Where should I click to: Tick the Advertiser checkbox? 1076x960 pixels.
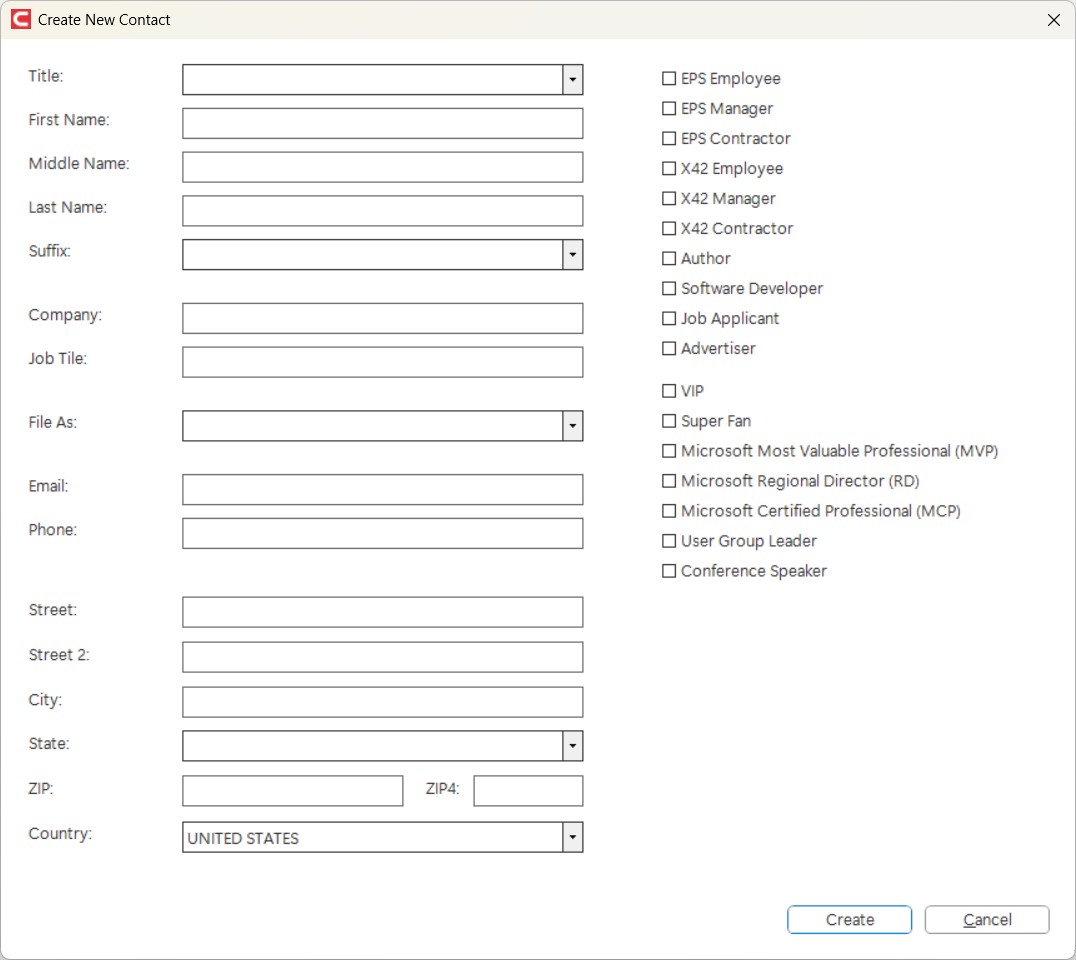669,349
